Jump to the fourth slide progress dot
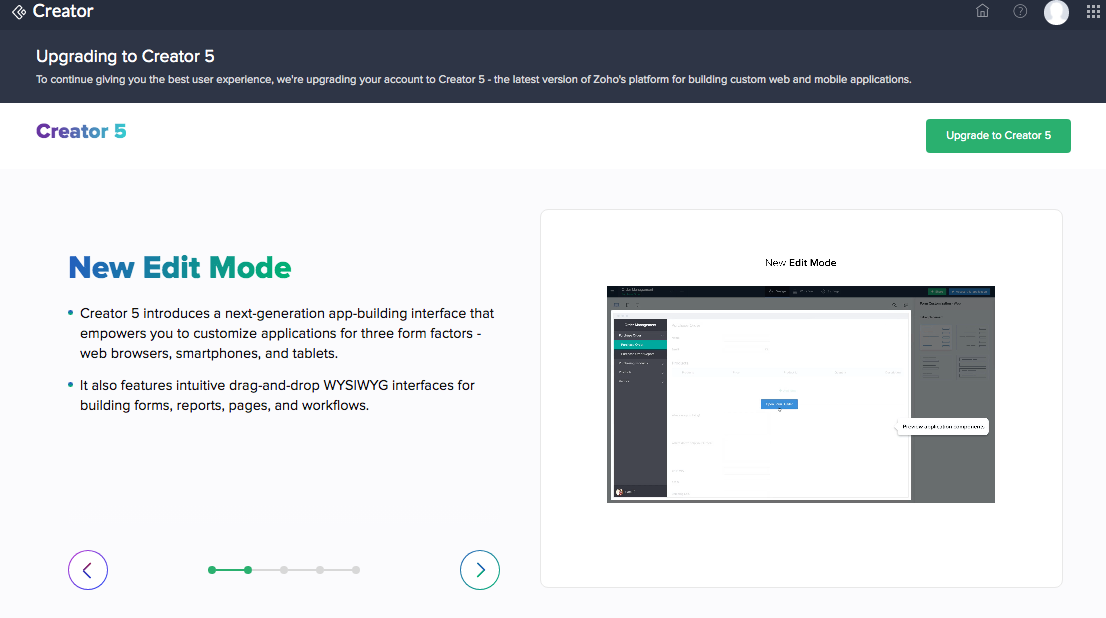Image resolution: width=1106 pixels, height=618 pixels. pos(320,570)
